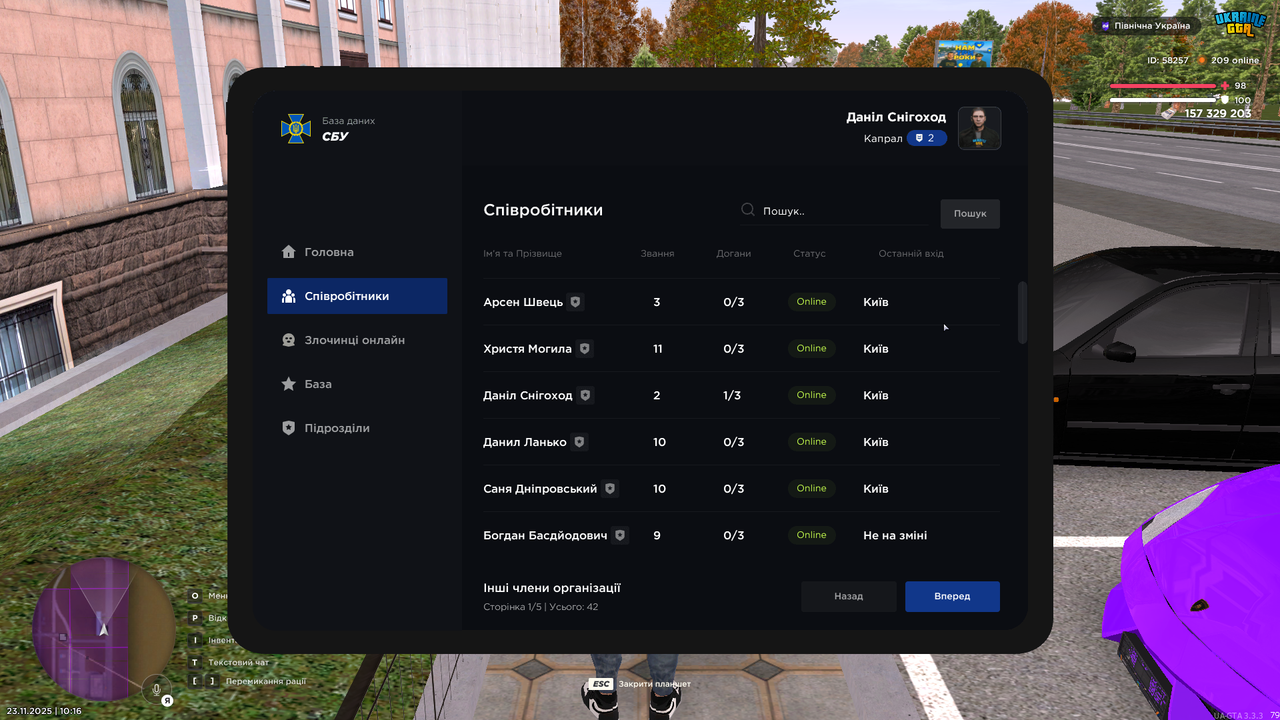Click the Ім'я та Прізвище column header
The image size is (1280, 720).
[x=522, y=254]
